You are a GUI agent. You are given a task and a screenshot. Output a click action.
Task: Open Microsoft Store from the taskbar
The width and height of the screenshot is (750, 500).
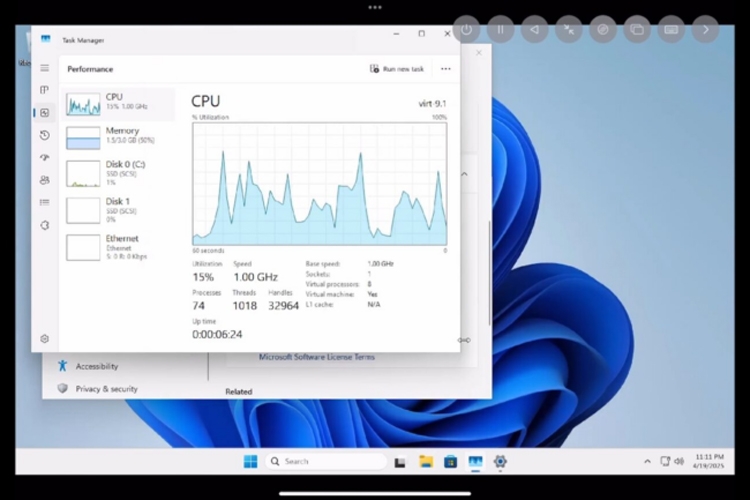point(450,462)
